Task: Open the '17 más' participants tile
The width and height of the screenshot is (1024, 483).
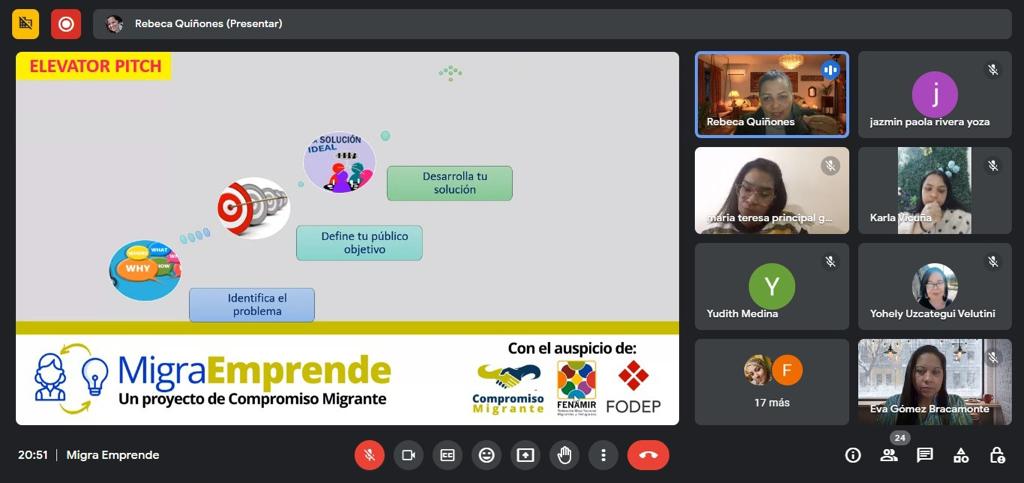Action: pos(772,382)
